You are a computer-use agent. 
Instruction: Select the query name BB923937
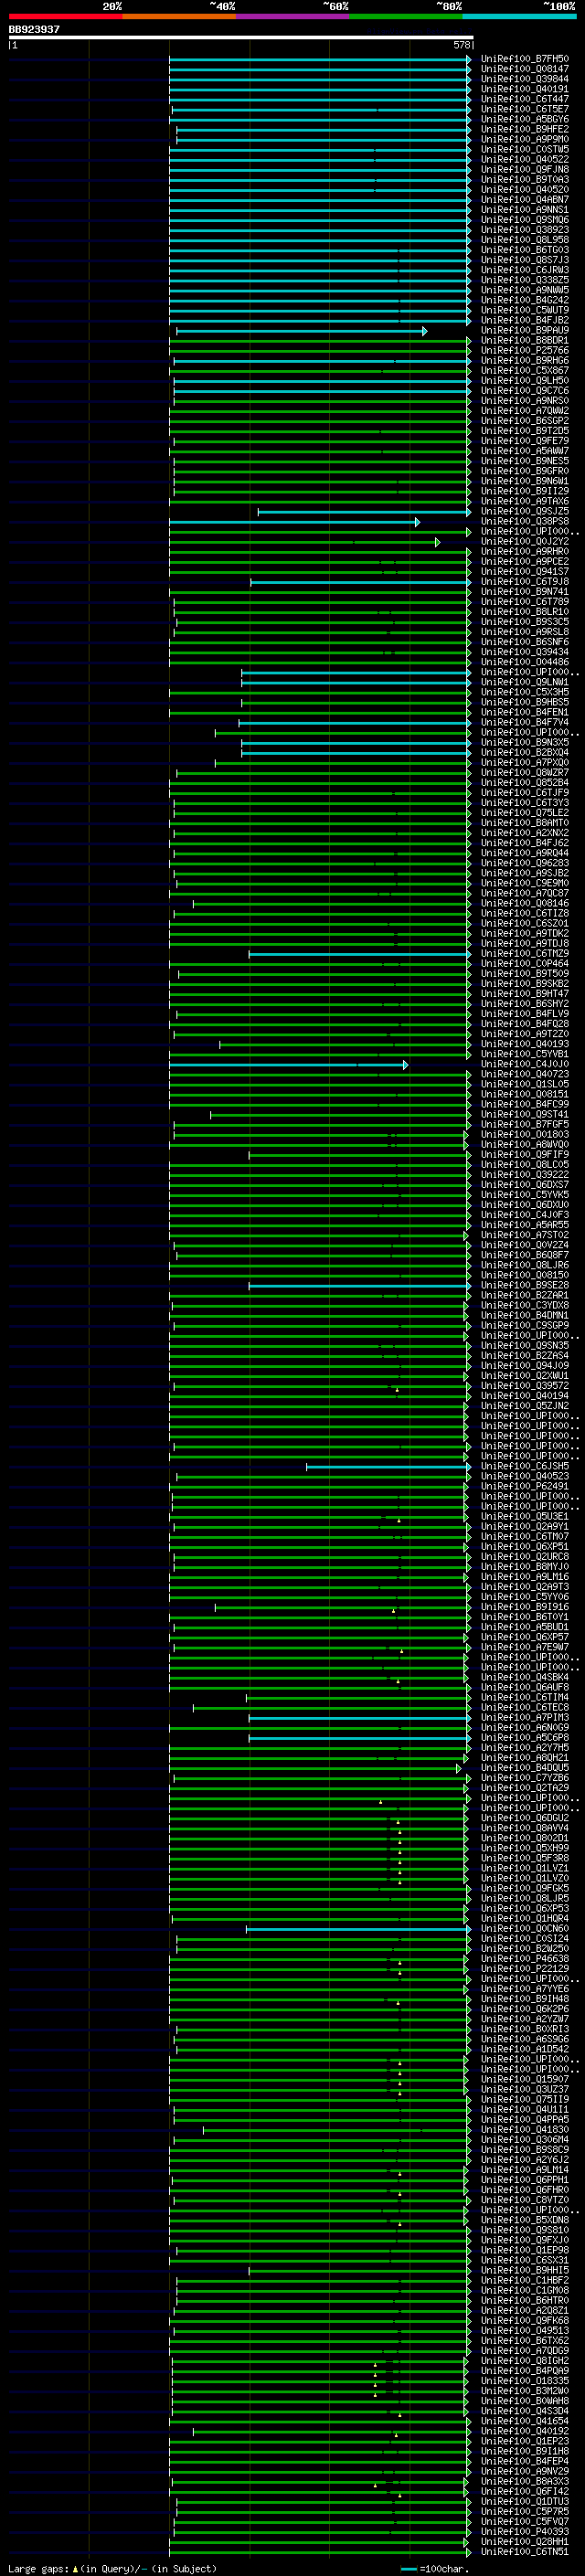coord(34,30)
